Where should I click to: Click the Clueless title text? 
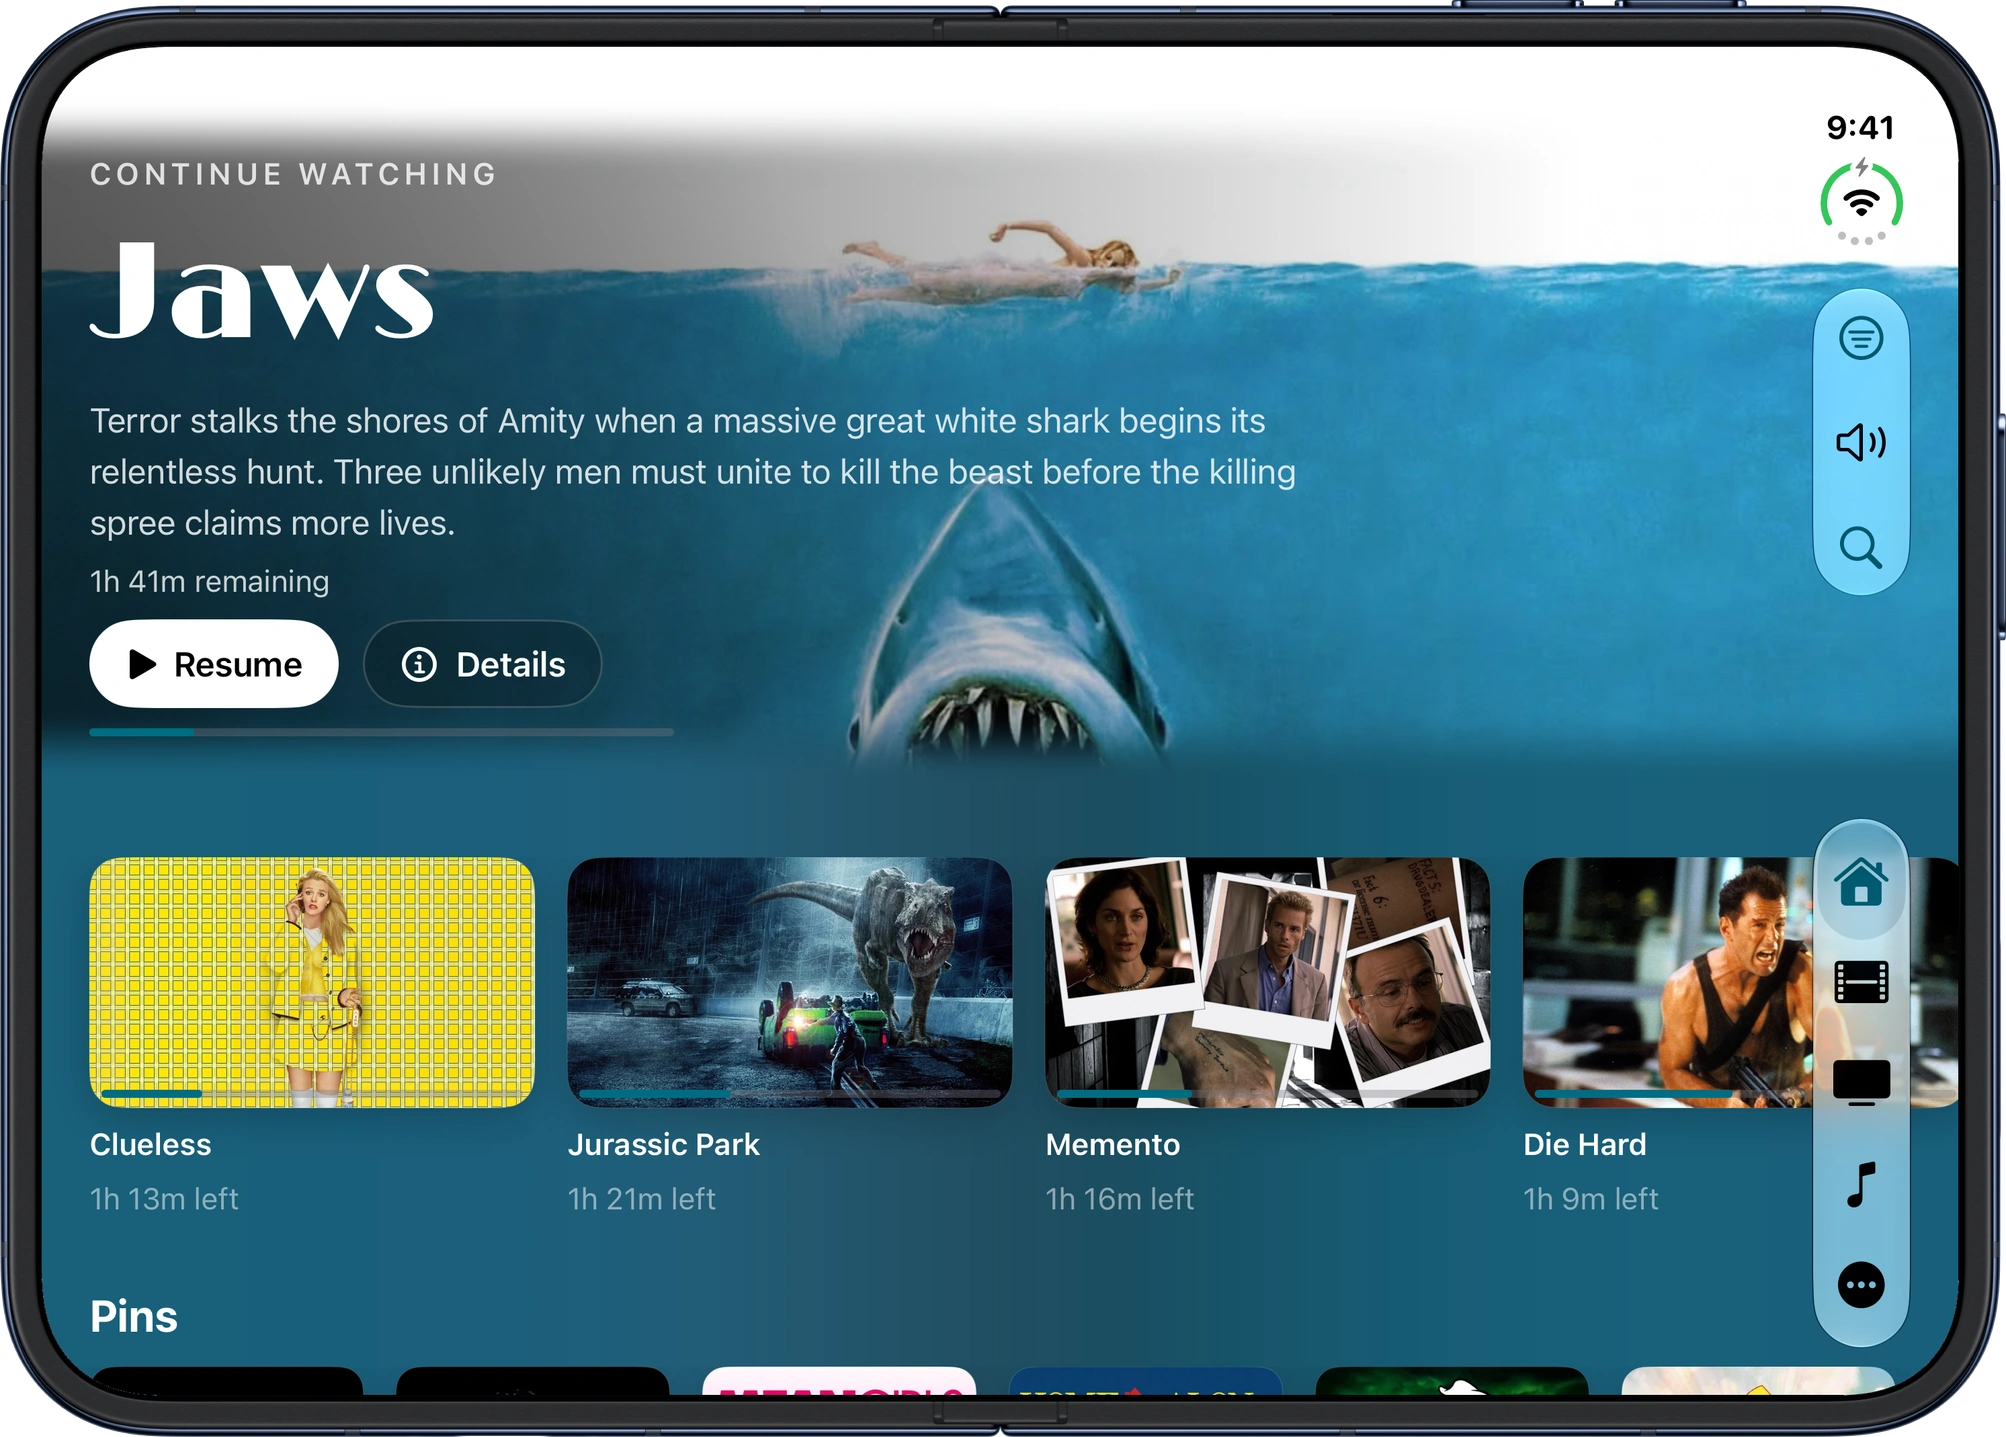[151, 1145]
